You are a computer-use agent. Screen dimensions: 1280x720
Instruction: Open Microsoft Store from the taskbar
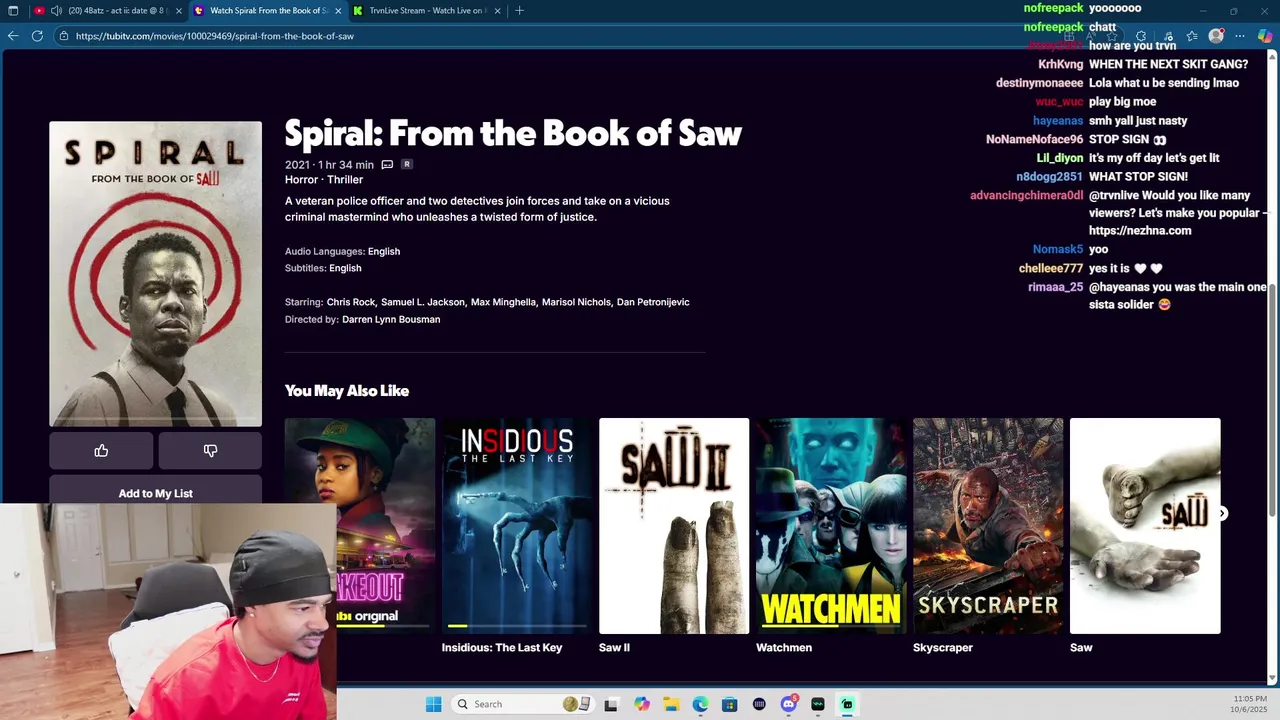point(730,704)
